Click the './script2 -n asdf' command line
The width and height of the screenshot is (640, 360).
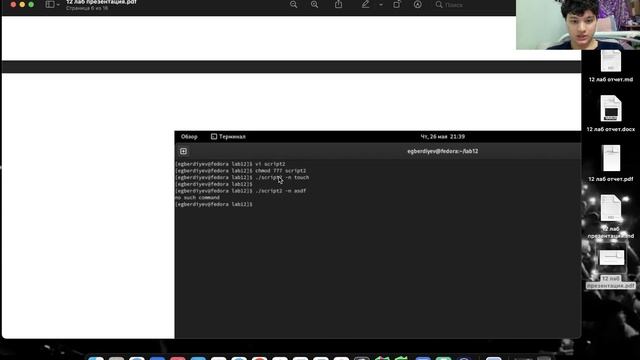point(240,191)
